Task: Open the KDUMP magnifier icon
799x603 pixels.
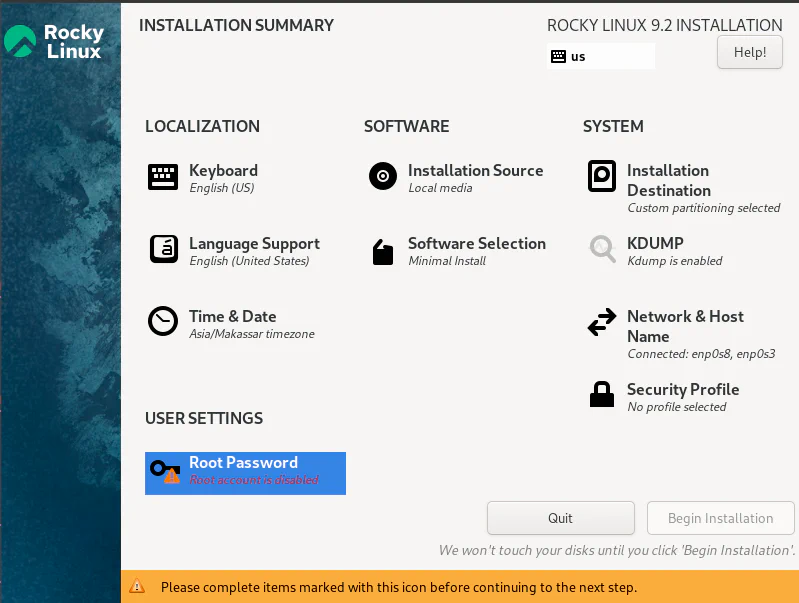Action: [x=602, y=249]
